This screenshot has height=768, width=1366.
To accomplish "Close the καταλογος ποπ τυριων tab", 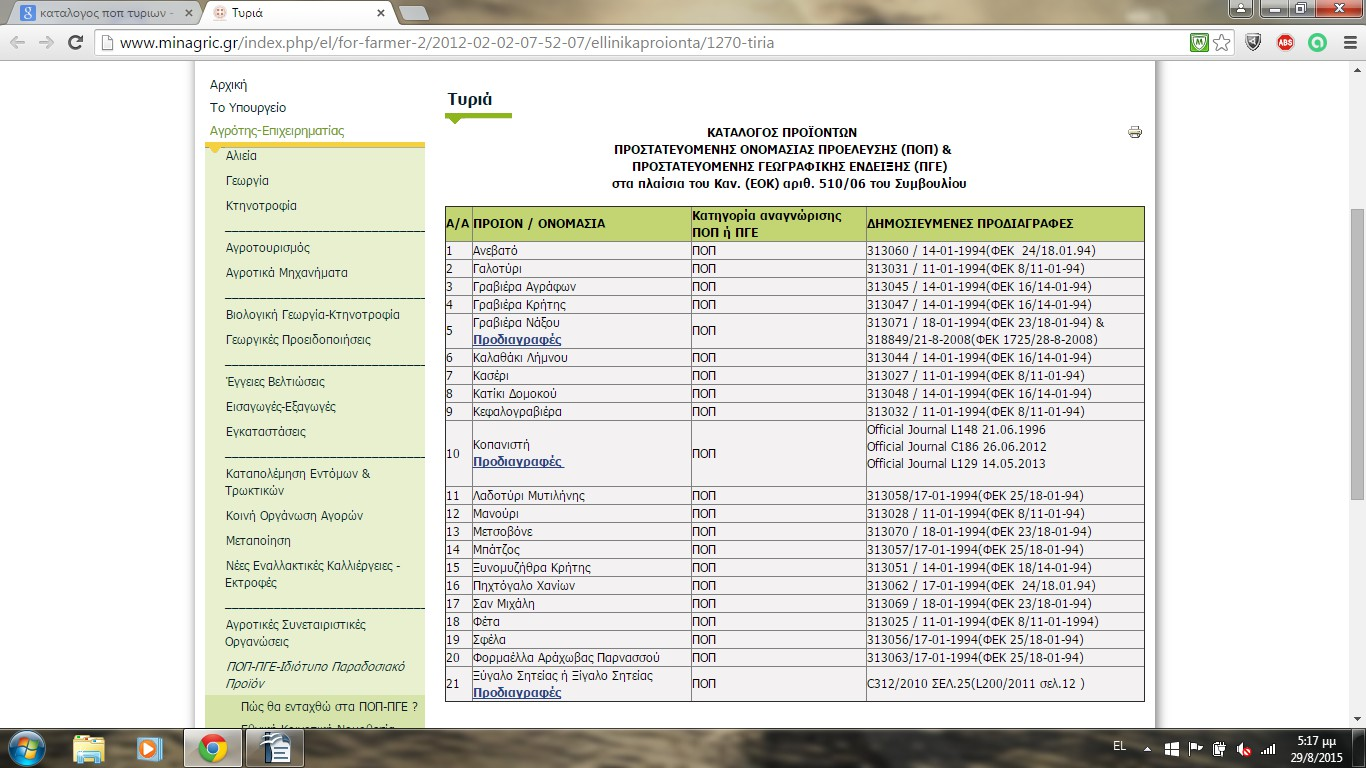I will coord(189,13).
